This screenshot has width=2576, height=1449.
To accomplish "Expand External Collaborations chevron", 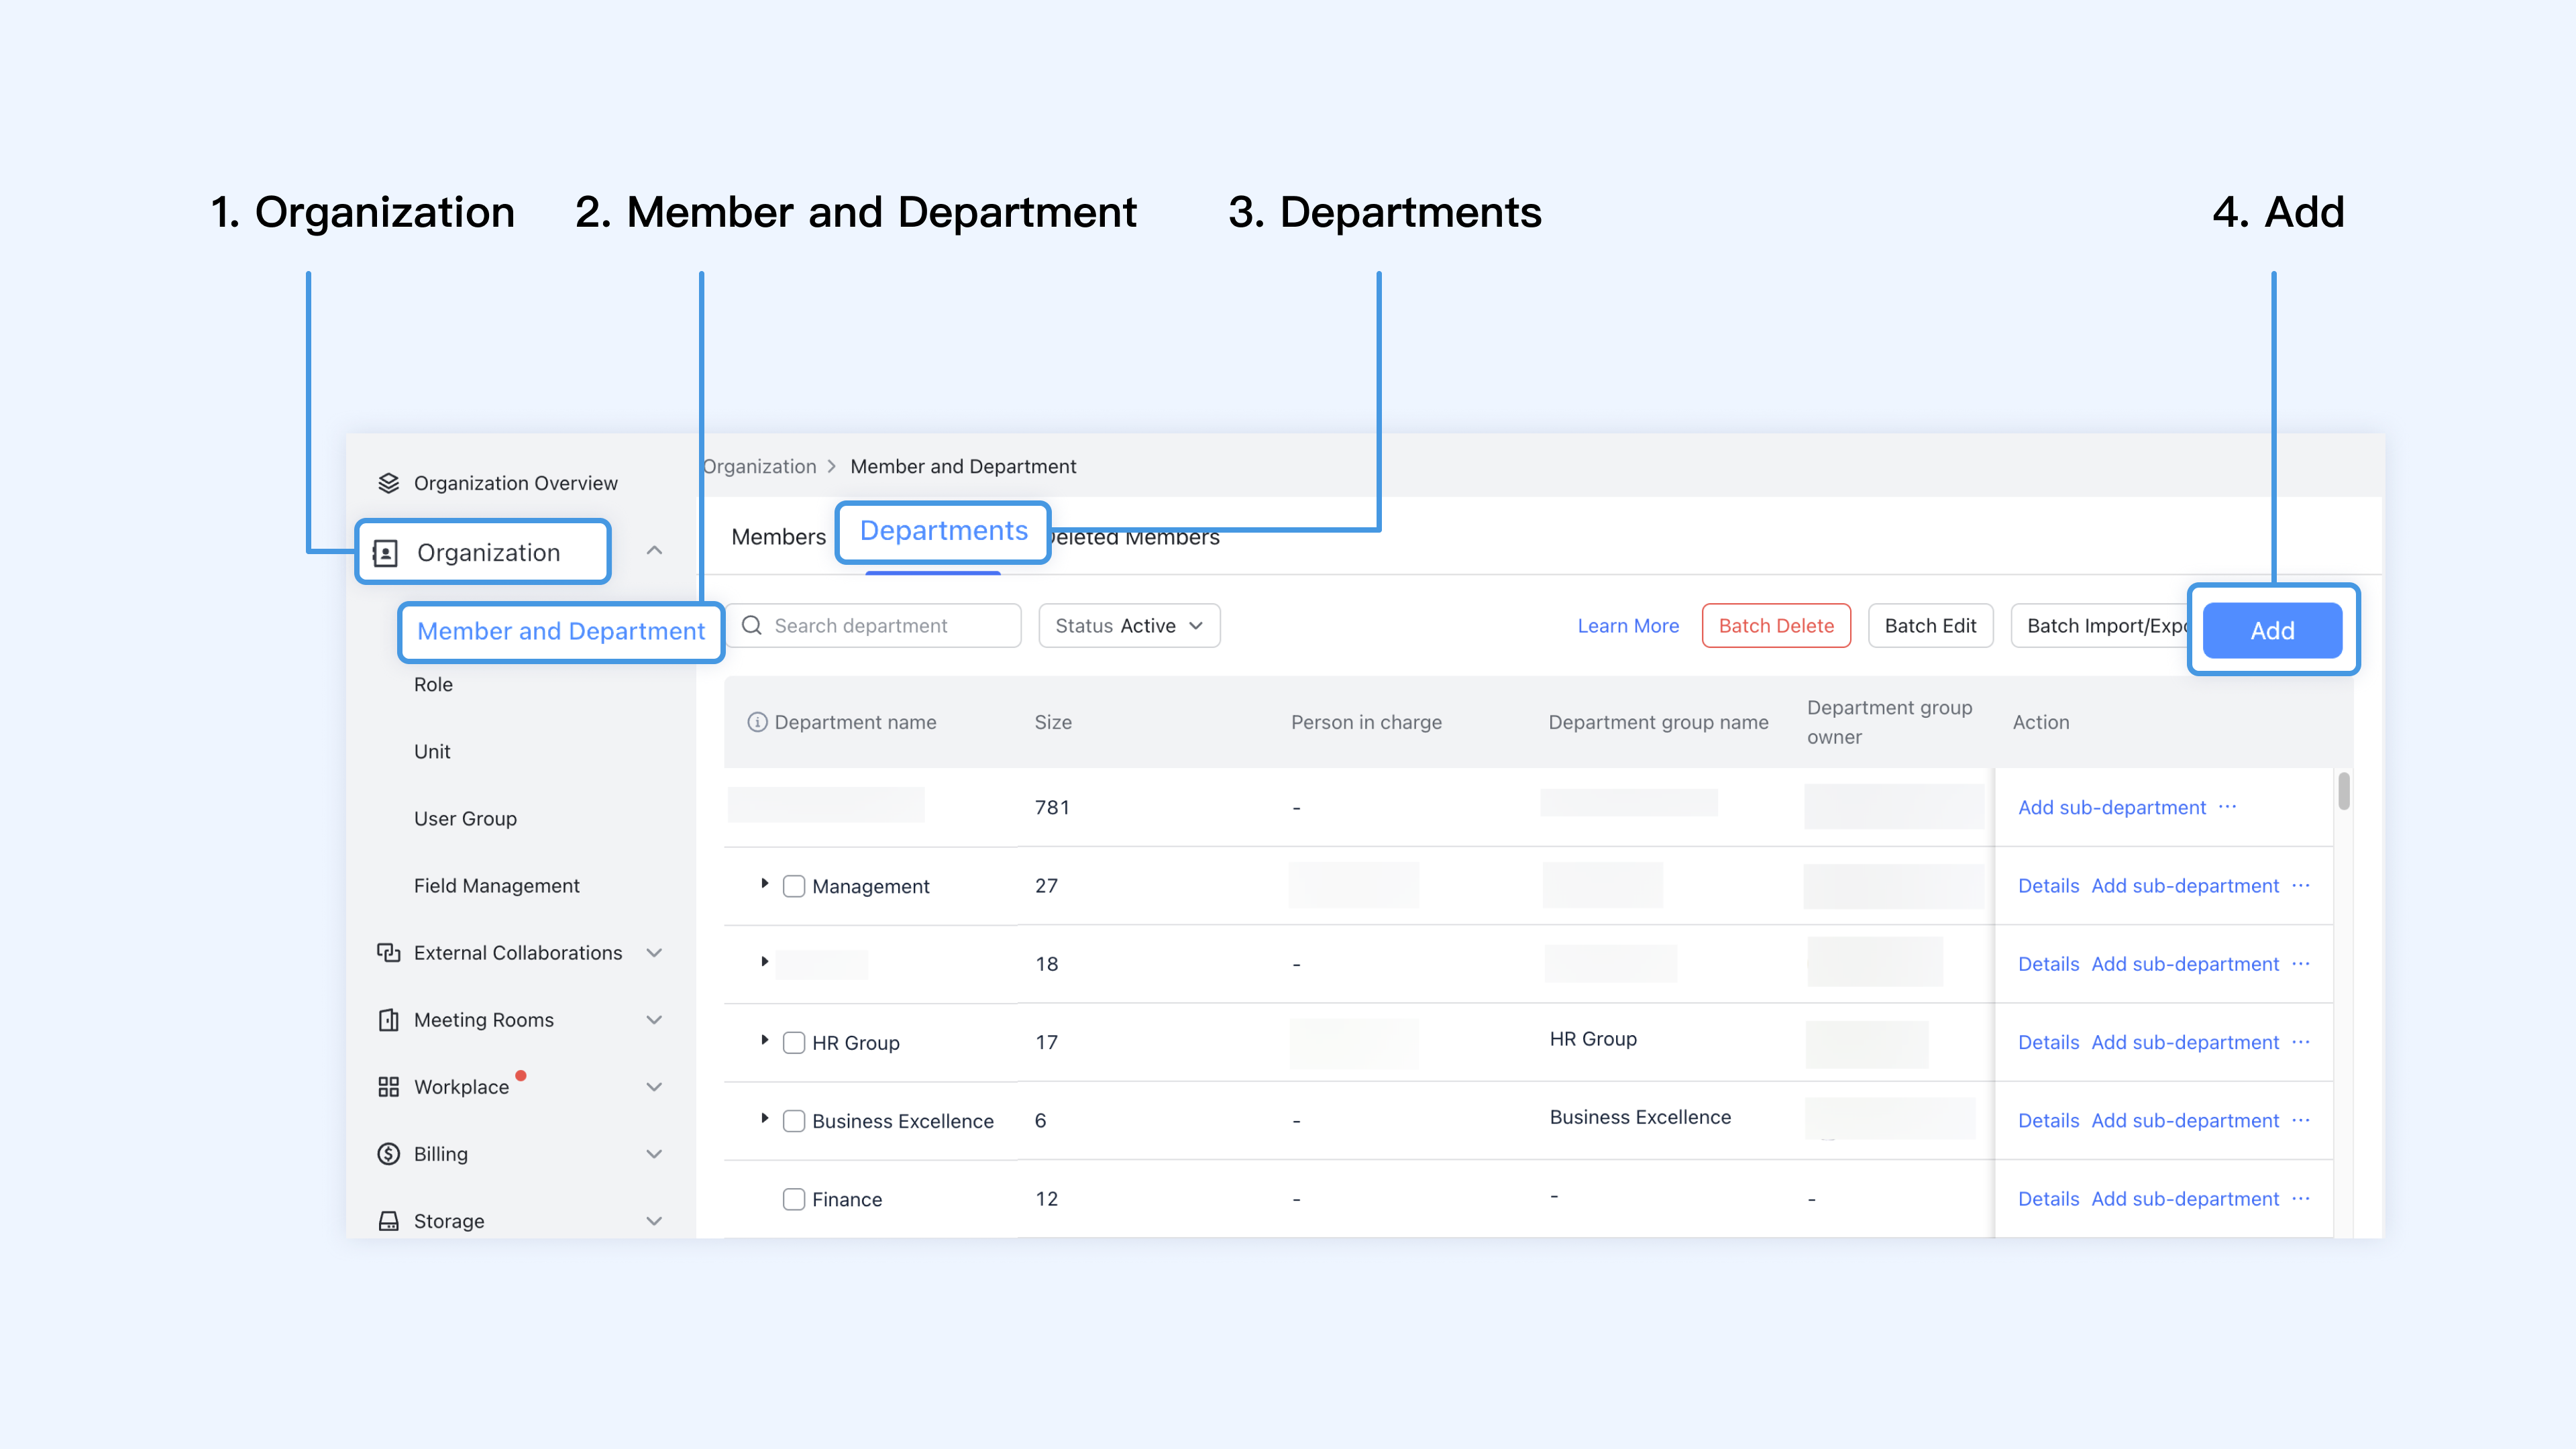I will pos(654,953).
